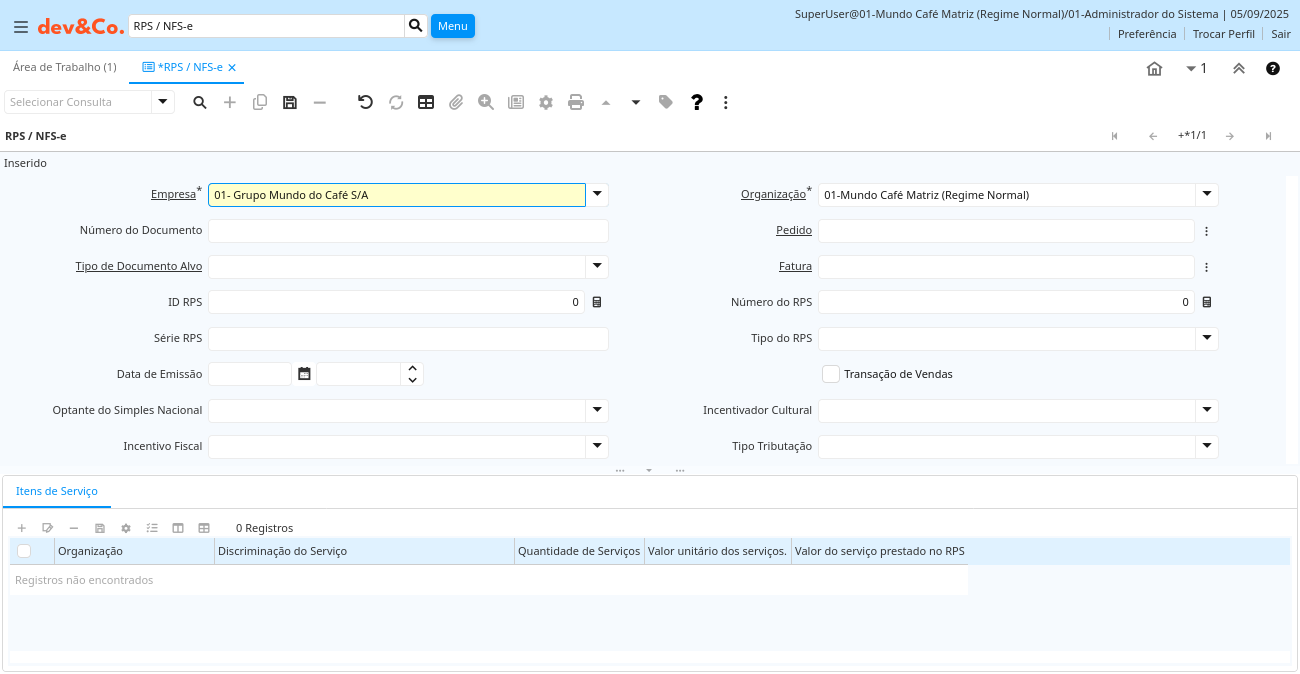Image resolution: width=1300 pixels, height=674 pixels.
Task: Toggle grid view from main toolbar
Action: (426, 102)
